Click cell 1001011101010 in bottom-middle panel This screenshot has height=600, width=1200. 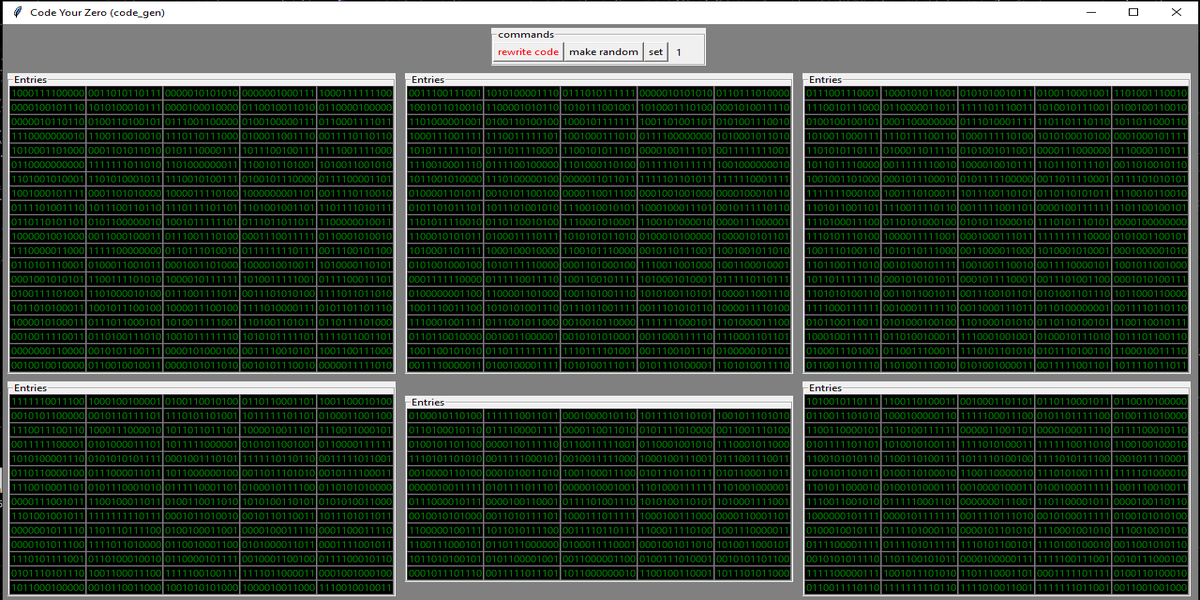(754, 415)
